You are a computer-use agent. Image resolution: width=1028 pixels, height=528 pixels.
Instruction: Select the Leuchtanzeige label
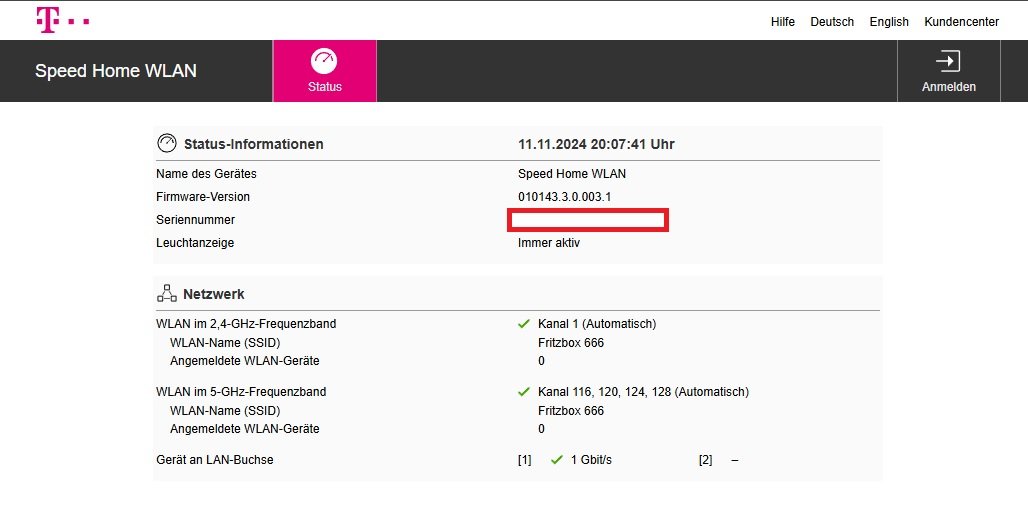(x=195, y=243)
